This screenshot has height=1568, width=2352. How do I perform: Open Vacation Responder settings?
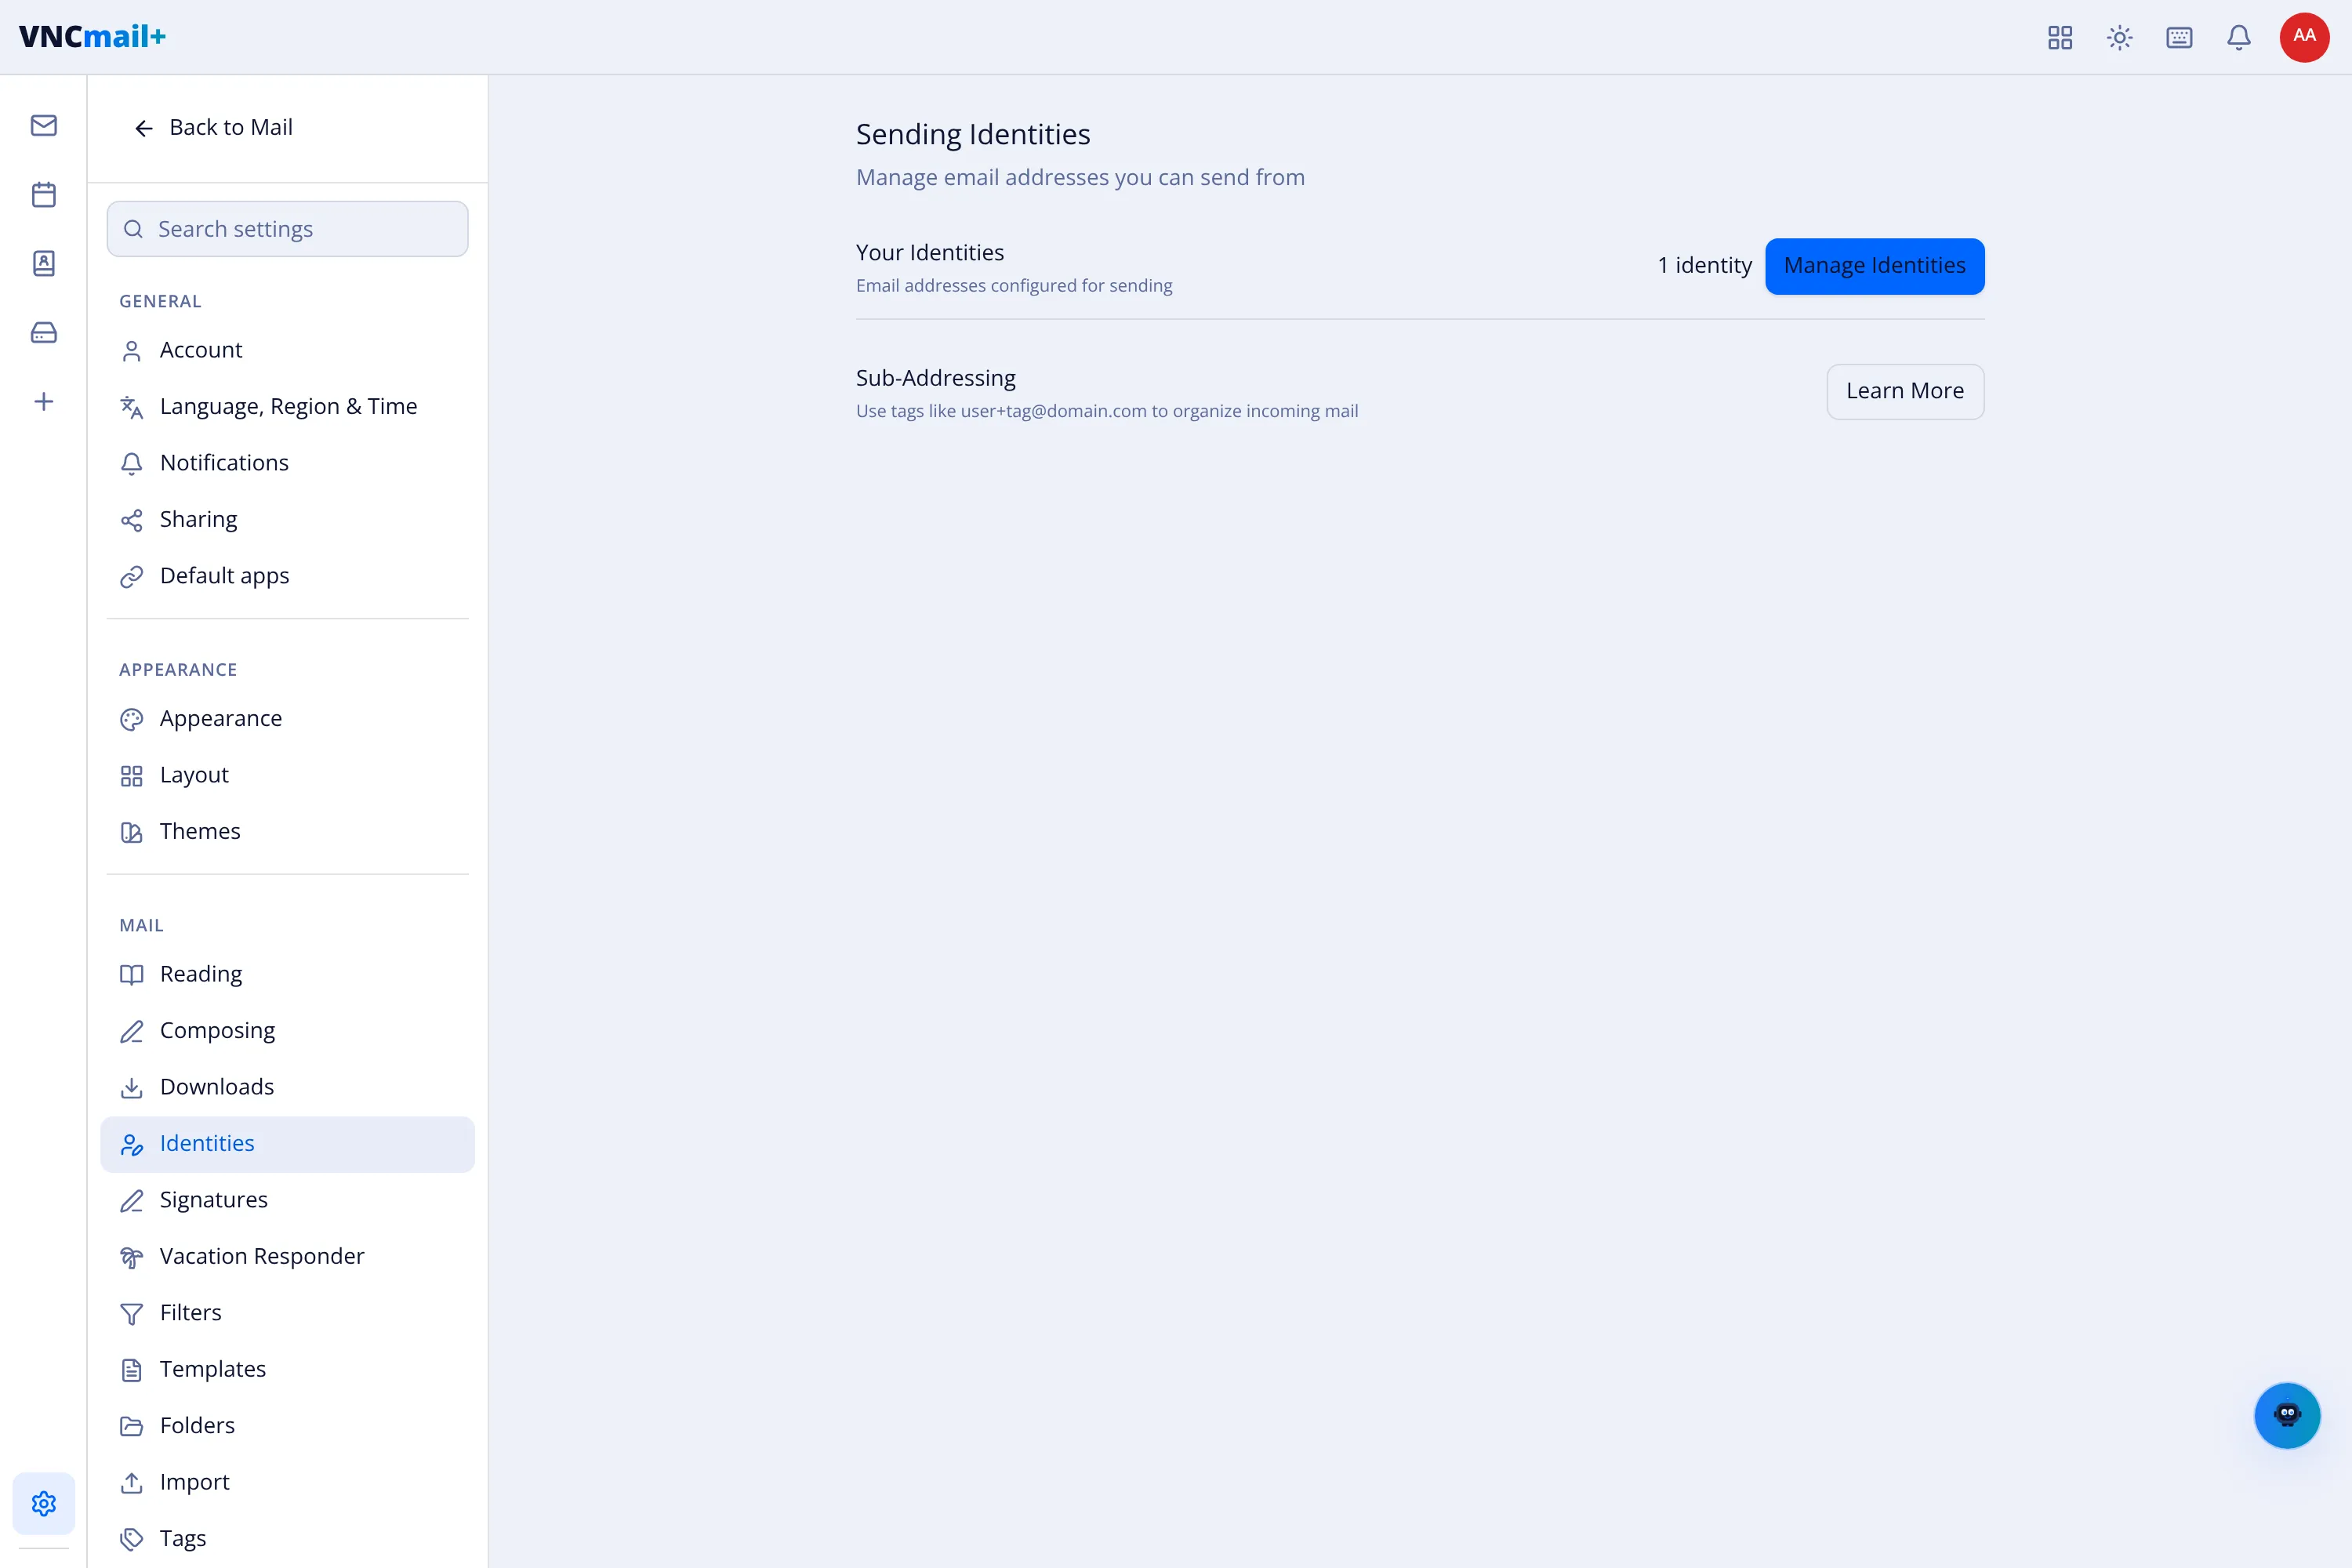pos(288,1256)
